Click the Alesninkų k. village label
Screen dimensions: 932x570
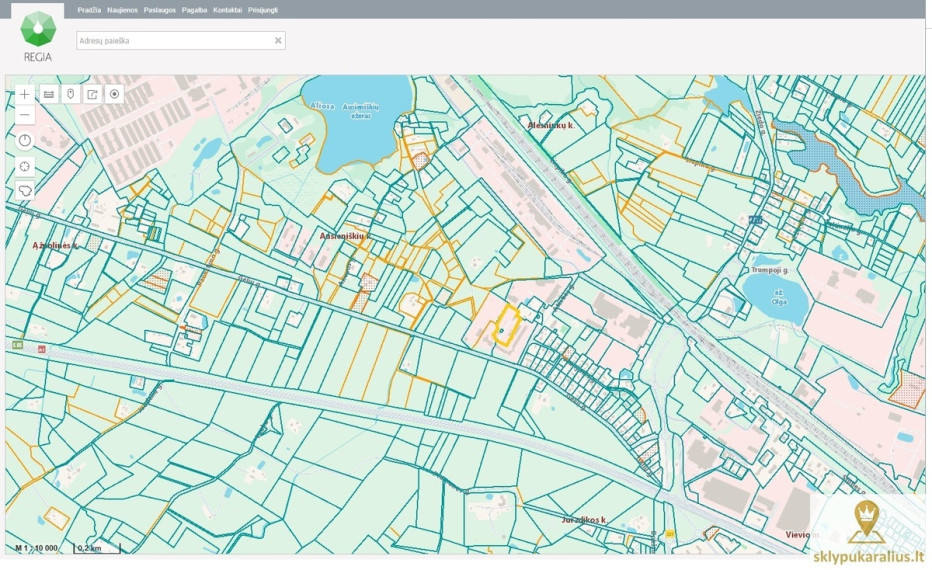tap(551, 125)
